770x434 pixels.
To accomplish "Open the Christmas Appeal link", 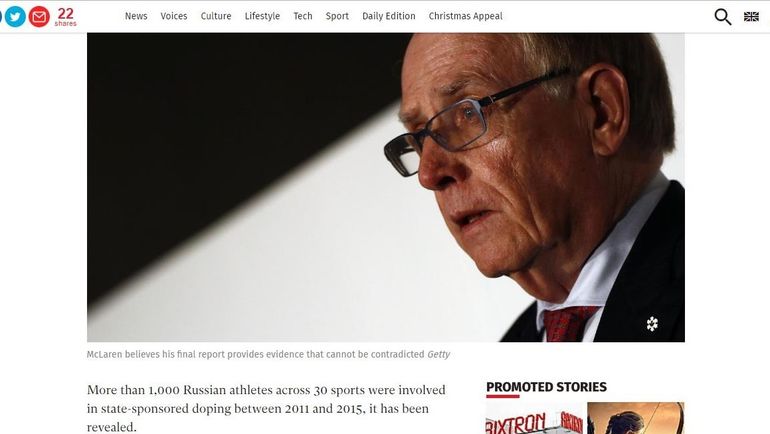I will [466, 16].
